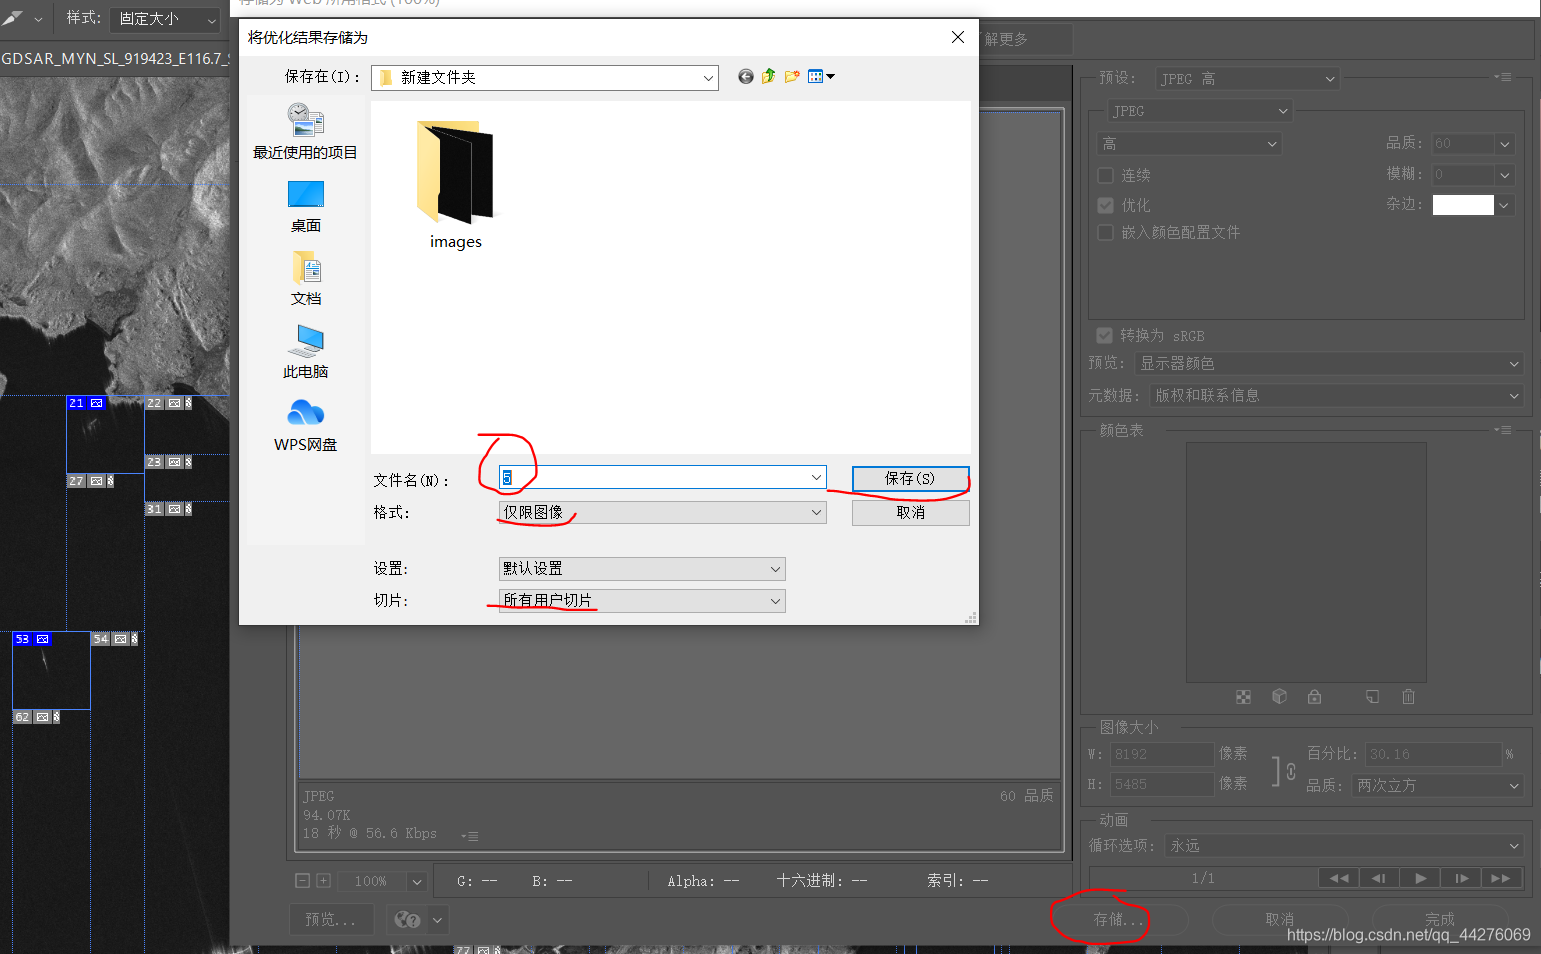
Task: Click the new color icon in color table
Action: (x=1372, y=696)
